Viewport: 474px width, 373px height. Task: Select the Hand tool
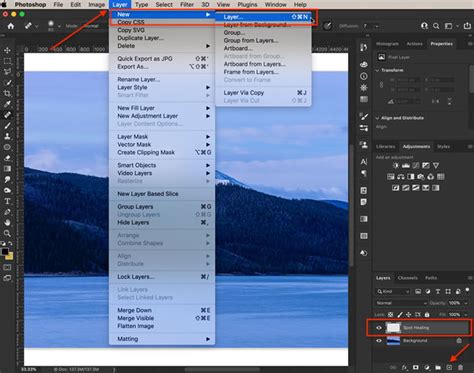coord(7,223)
